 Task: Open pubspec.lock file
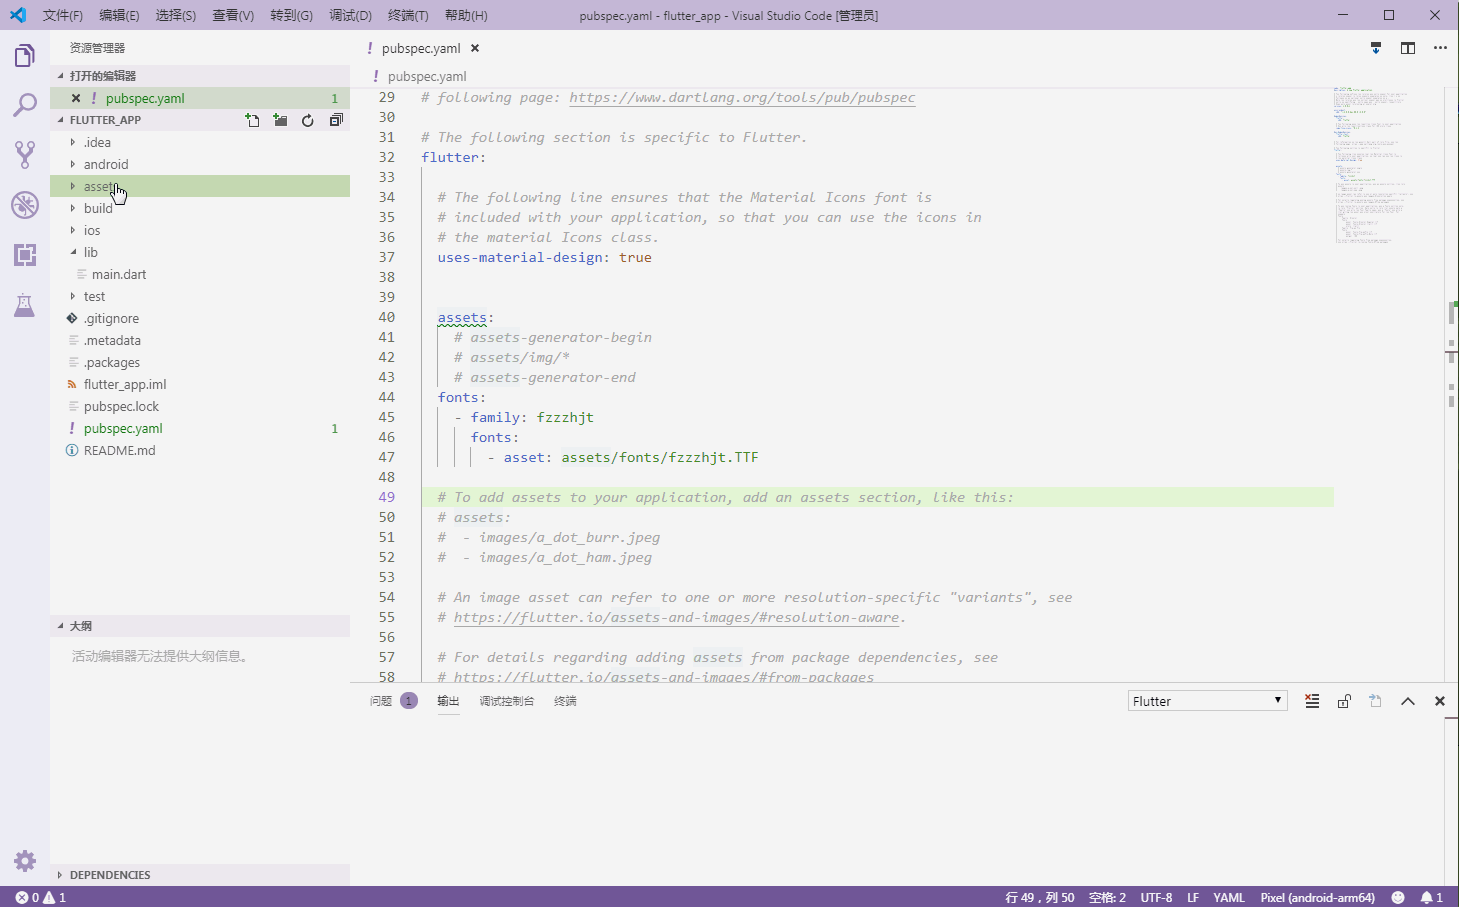200,406
